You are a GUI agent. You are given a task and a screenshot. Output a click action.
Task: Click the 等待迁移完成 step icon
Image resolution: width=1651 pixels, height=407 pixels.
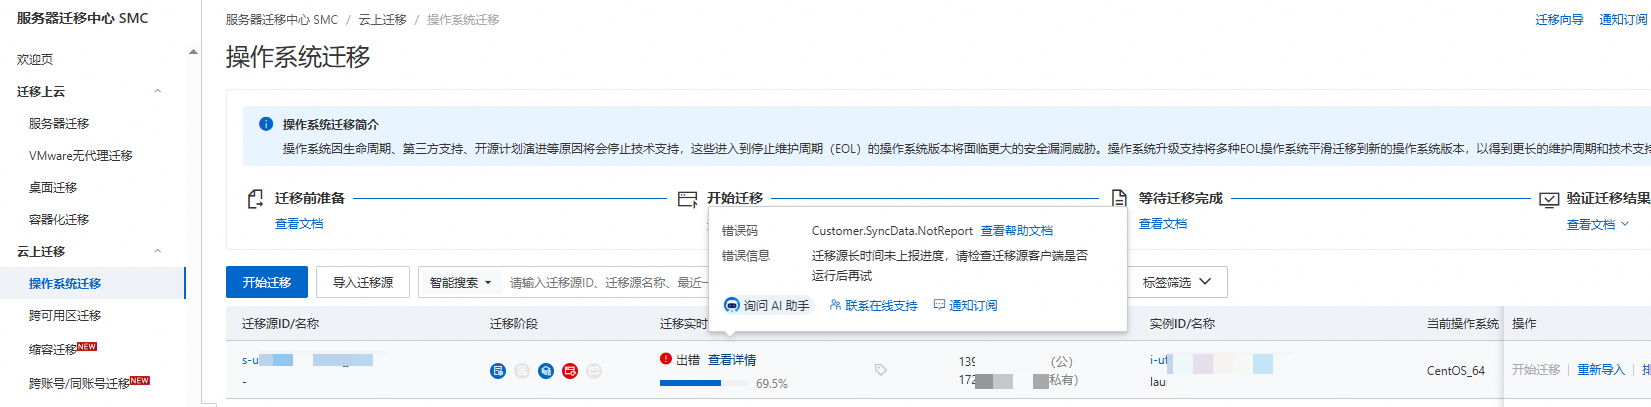1120,199
